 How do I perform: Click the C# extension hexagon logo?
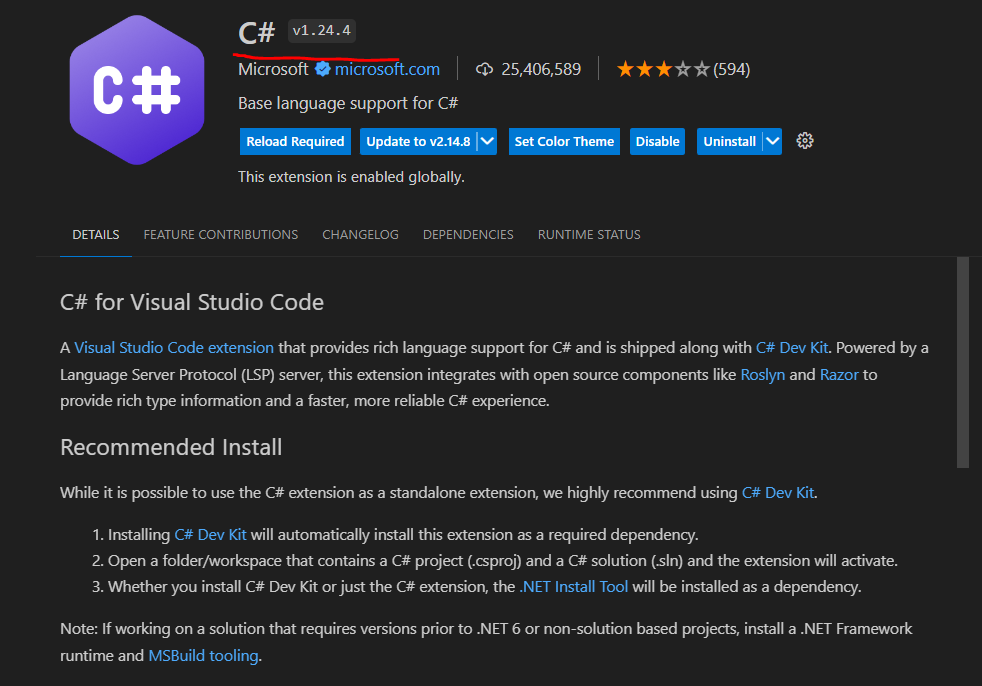point(136,90)
